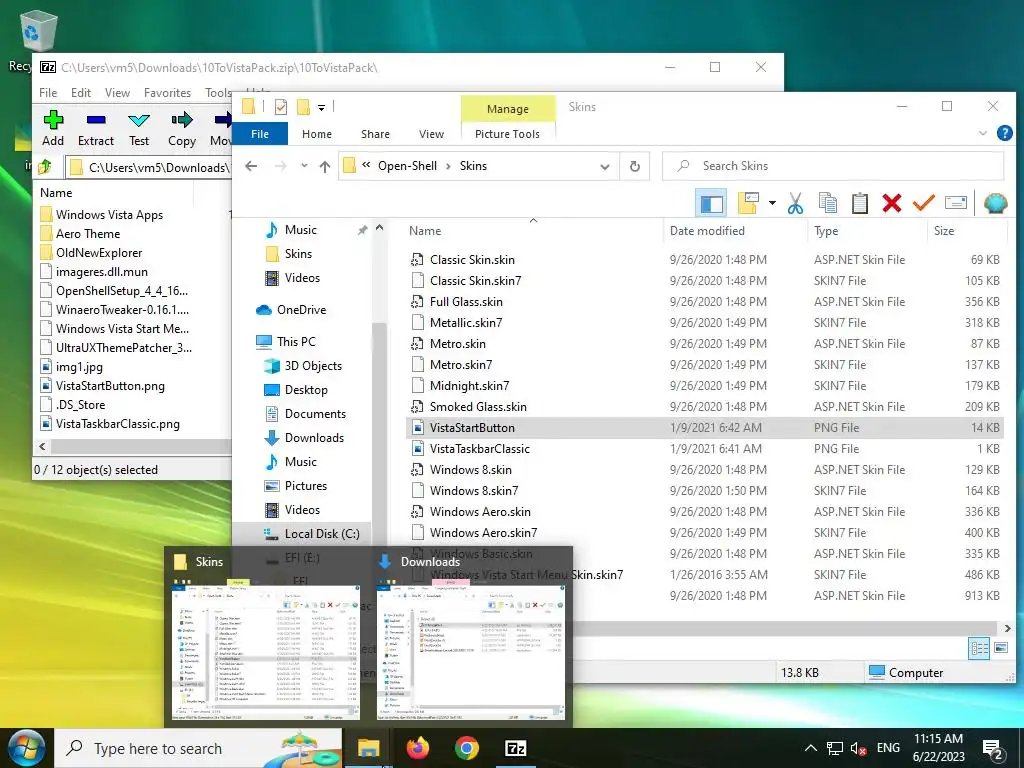Open the File tab in Skins window

pos(260,134)
